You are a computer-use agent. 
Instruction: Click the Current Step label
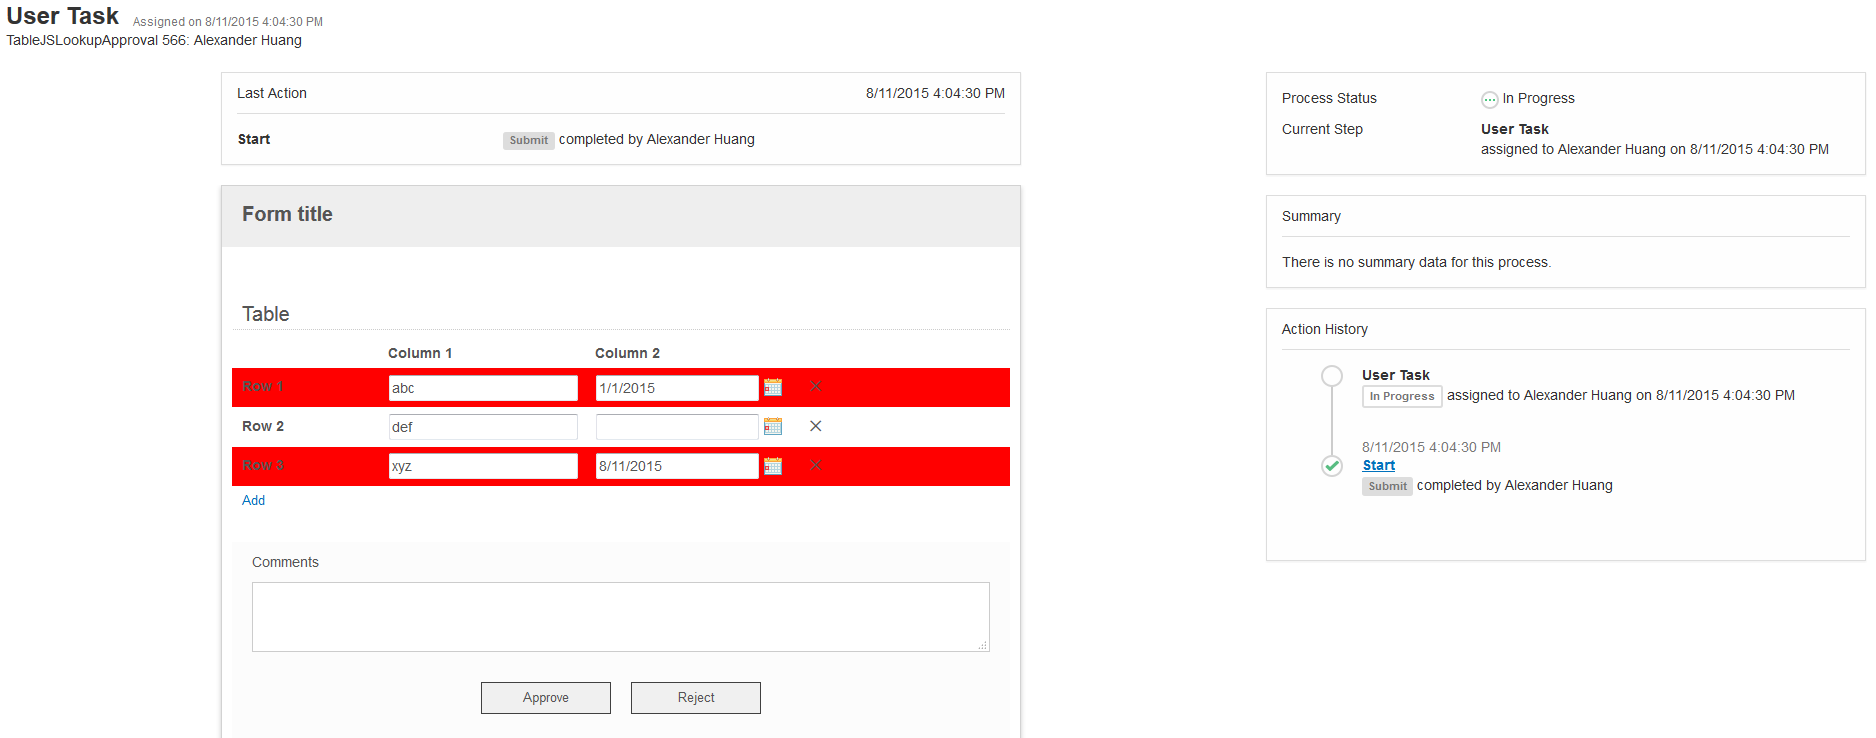click(x=1322, y=129)
